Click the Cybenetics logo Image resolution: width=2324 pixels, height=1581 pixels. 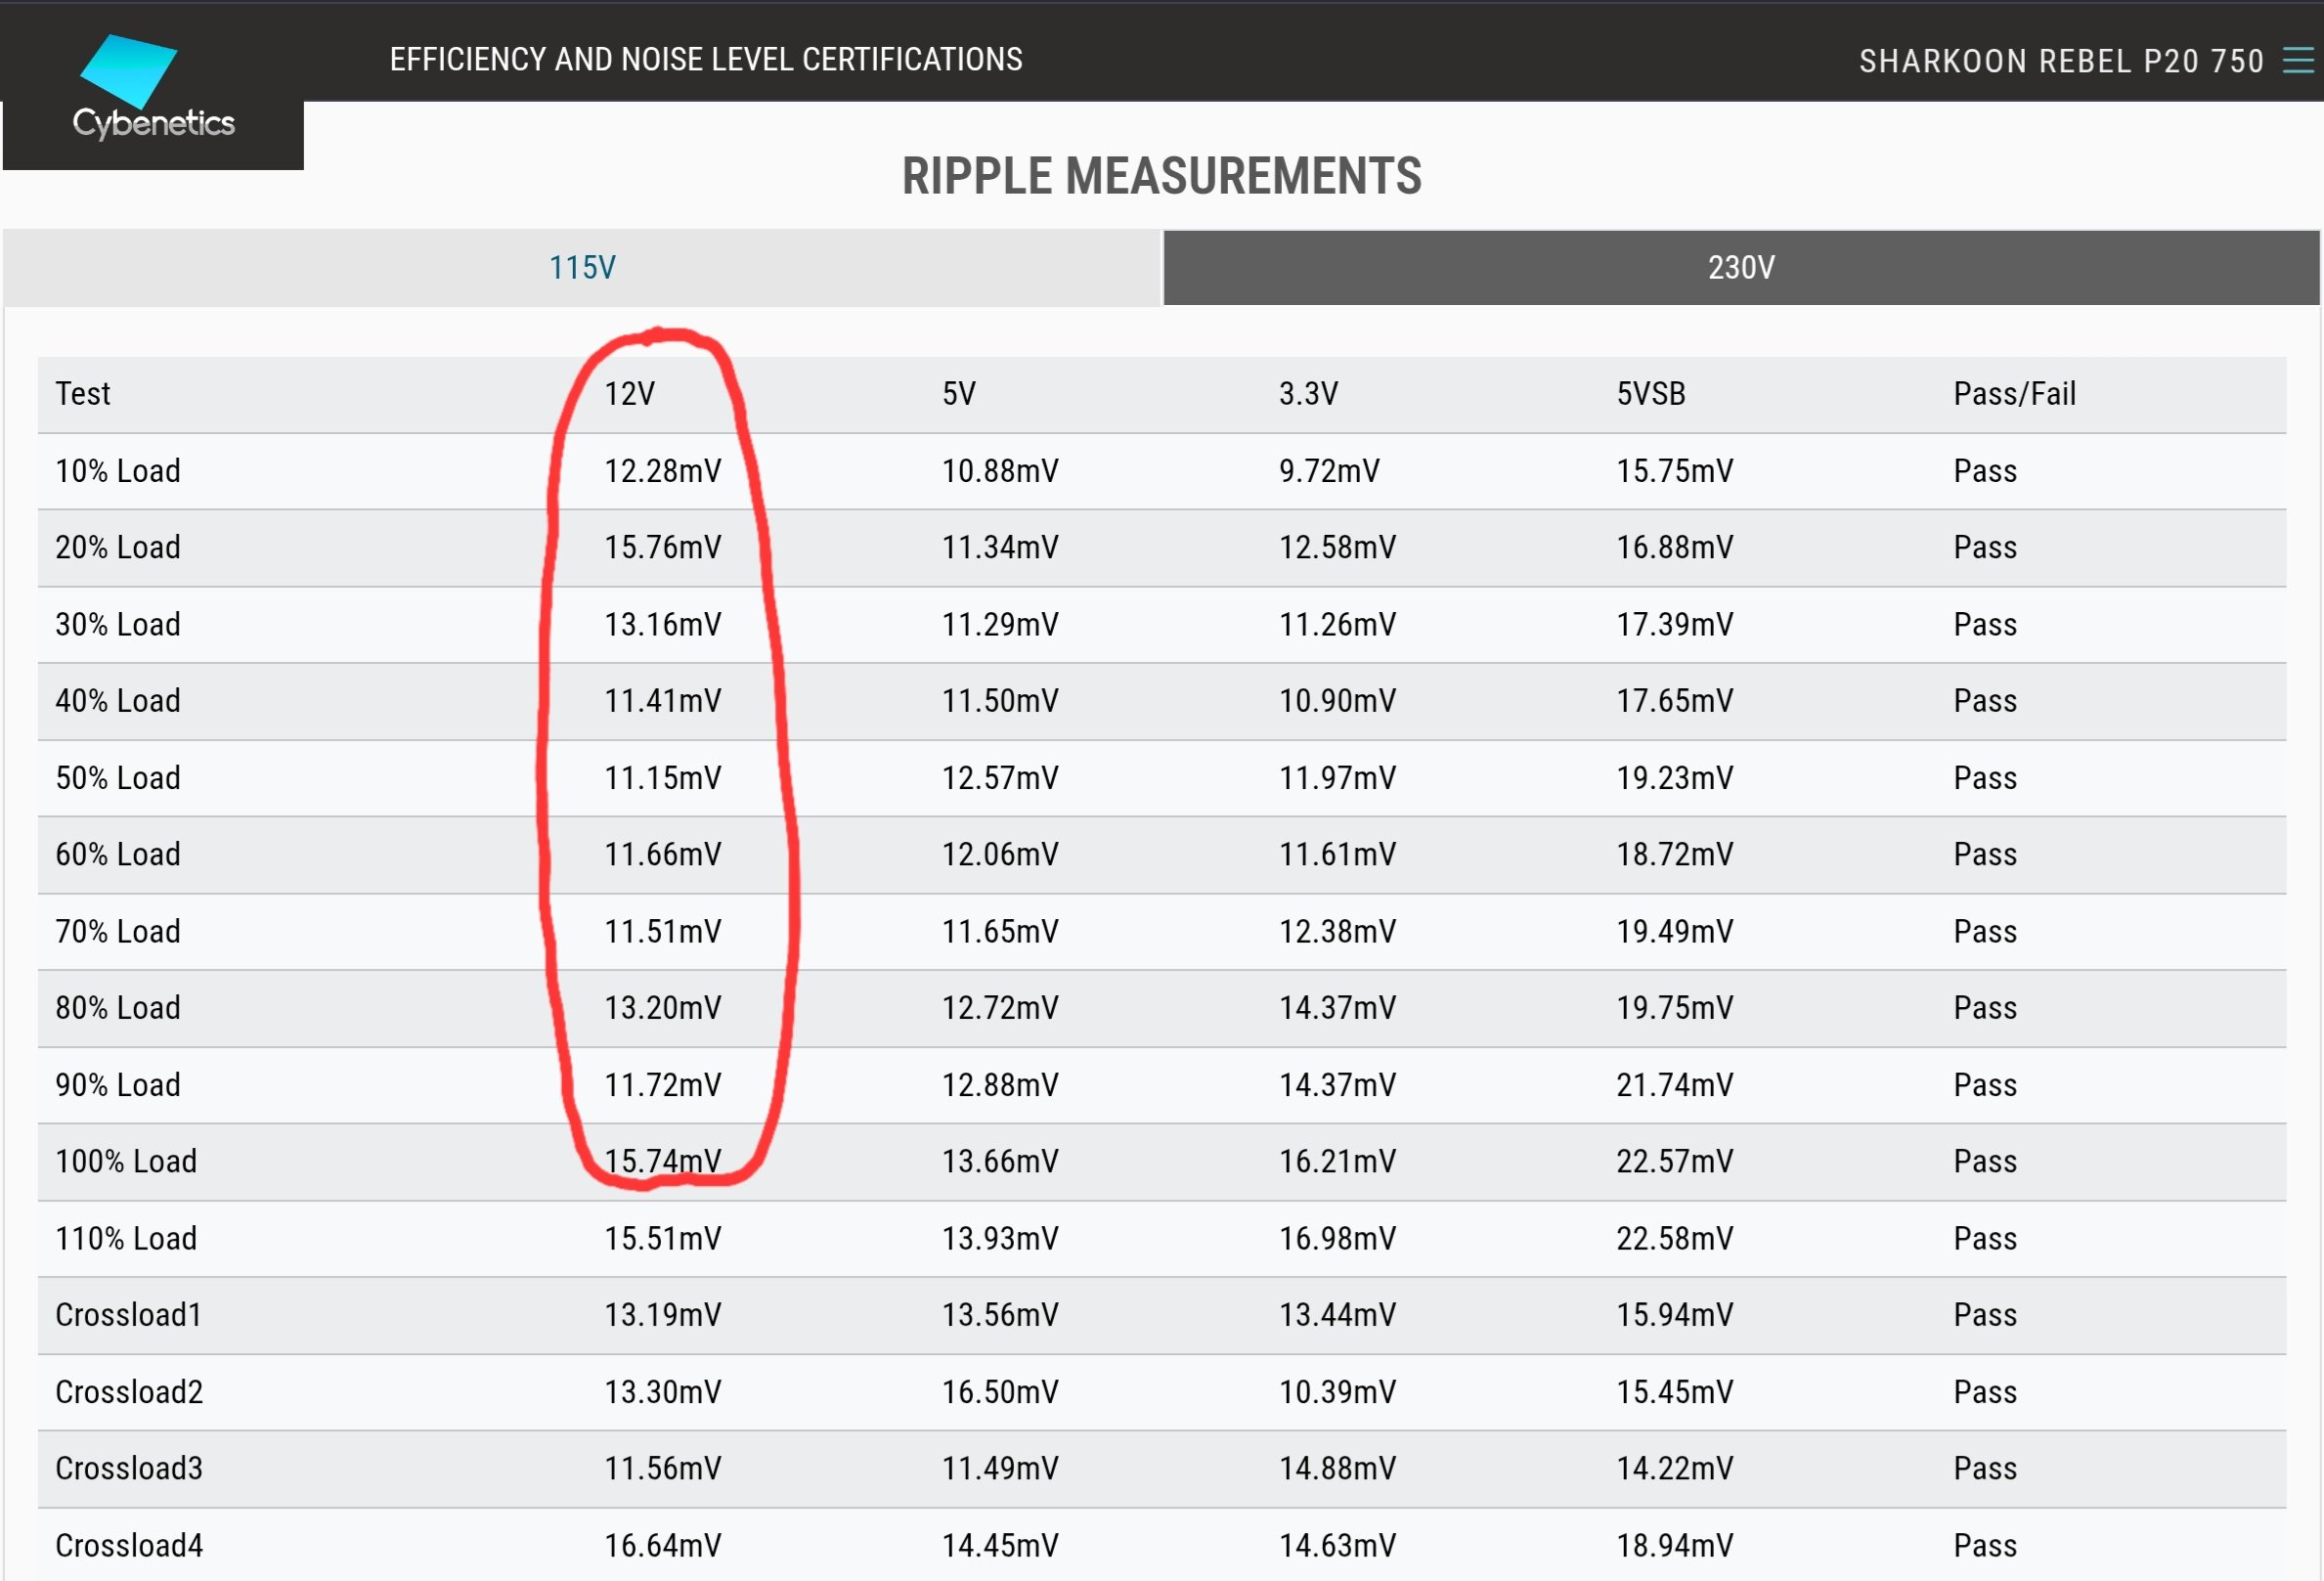pos(152,88)
